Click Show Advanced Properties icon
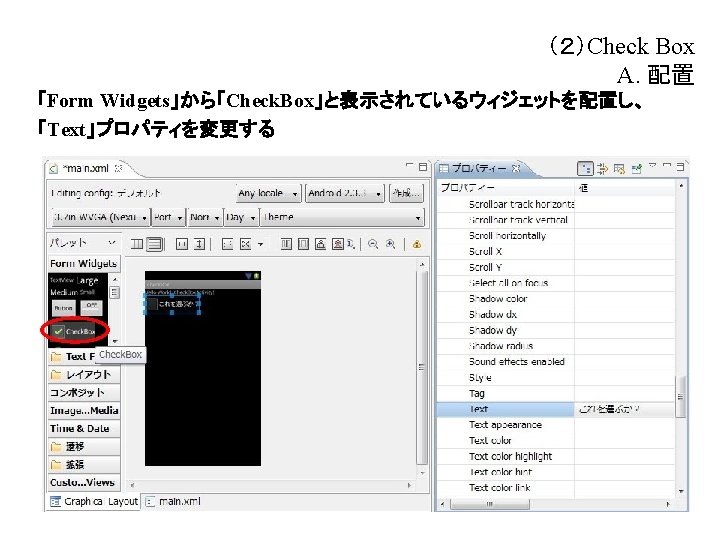 coord(602,169)
